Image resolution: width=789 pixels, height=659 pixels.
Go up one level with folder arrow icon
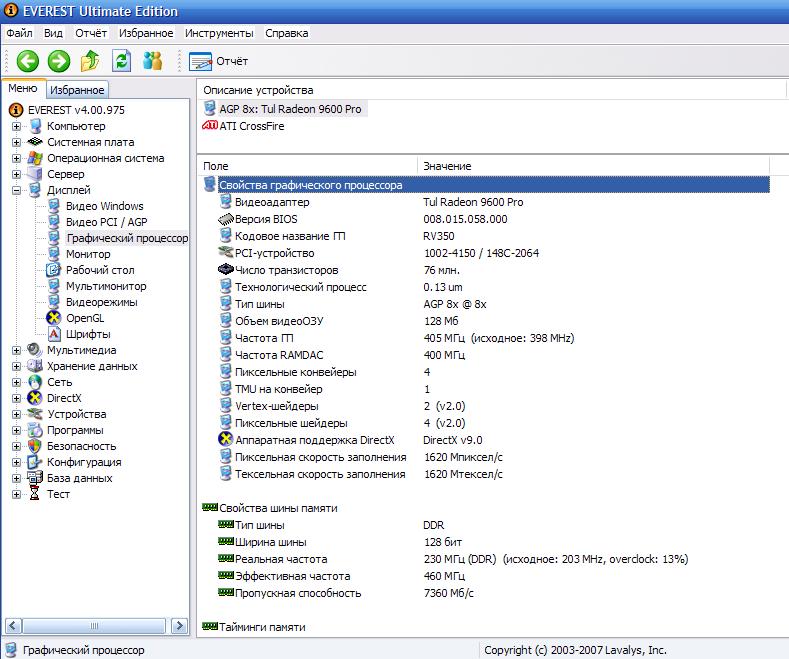(x=90, y=61)
